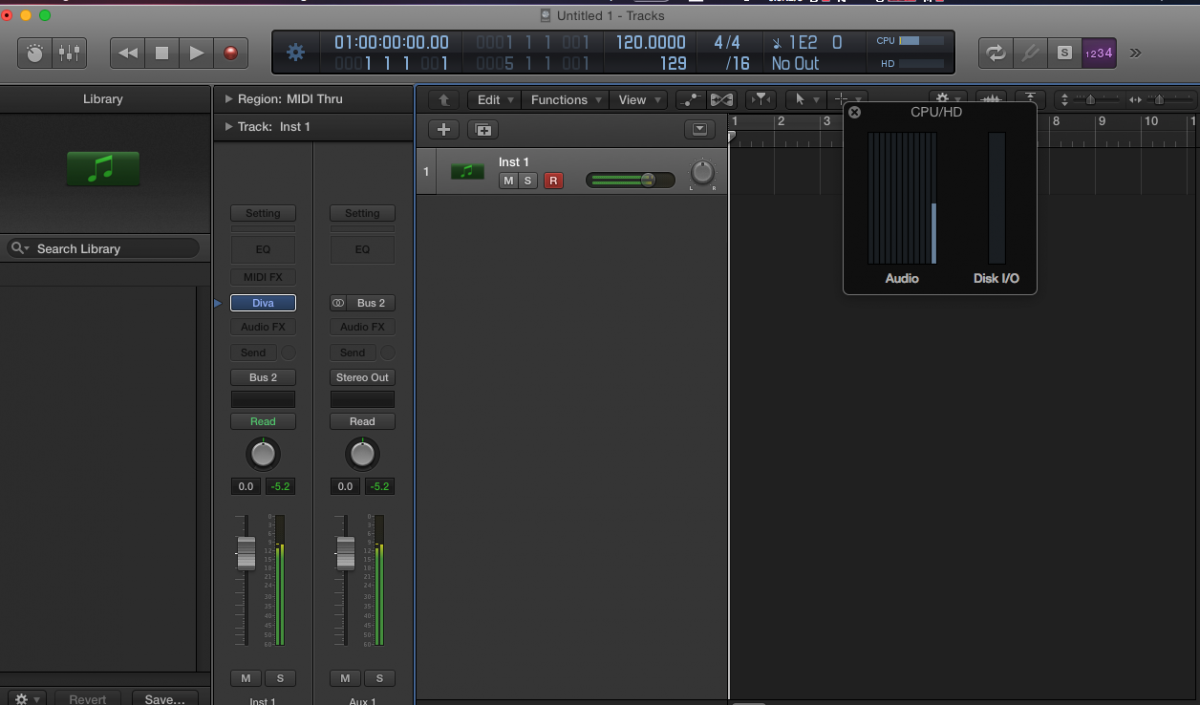The image size is (1200, 705).
Task: Open the View menu
Action: pos(640,100)
